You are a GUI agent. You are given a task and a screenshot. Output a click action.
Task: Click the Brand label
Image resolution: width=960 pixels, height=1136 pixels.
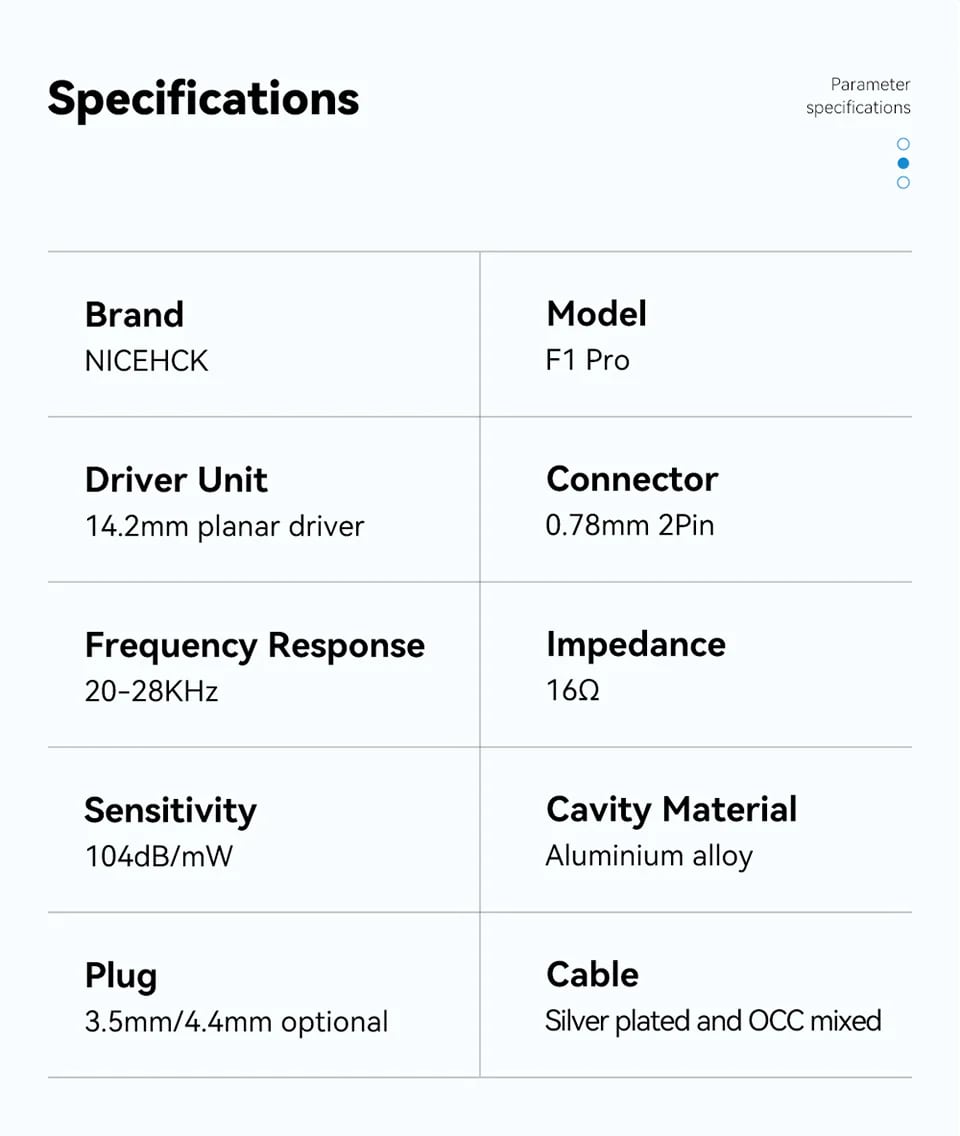[x=134, y=314]
